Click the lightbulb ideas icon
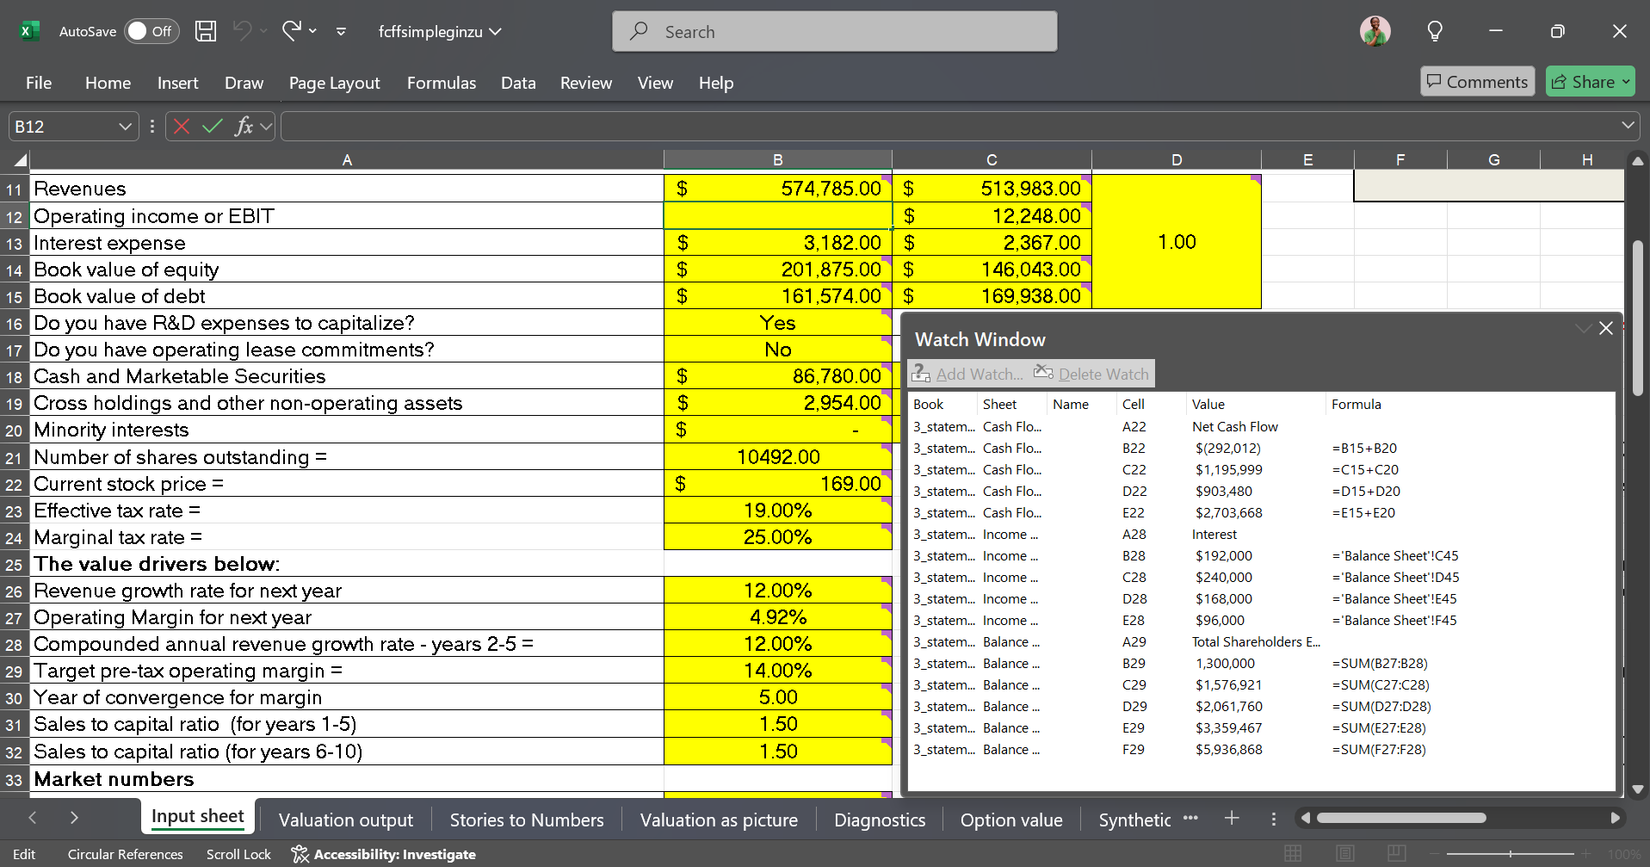1650x867 pixels. (x=1434, y=31)
